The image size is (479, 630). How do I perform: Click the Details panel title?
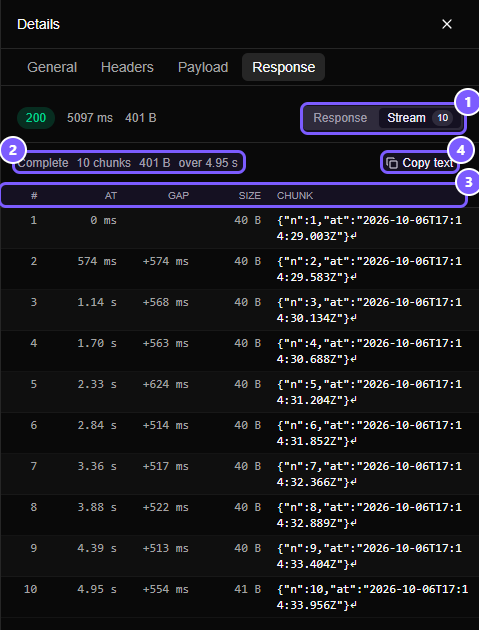point(39,24)
